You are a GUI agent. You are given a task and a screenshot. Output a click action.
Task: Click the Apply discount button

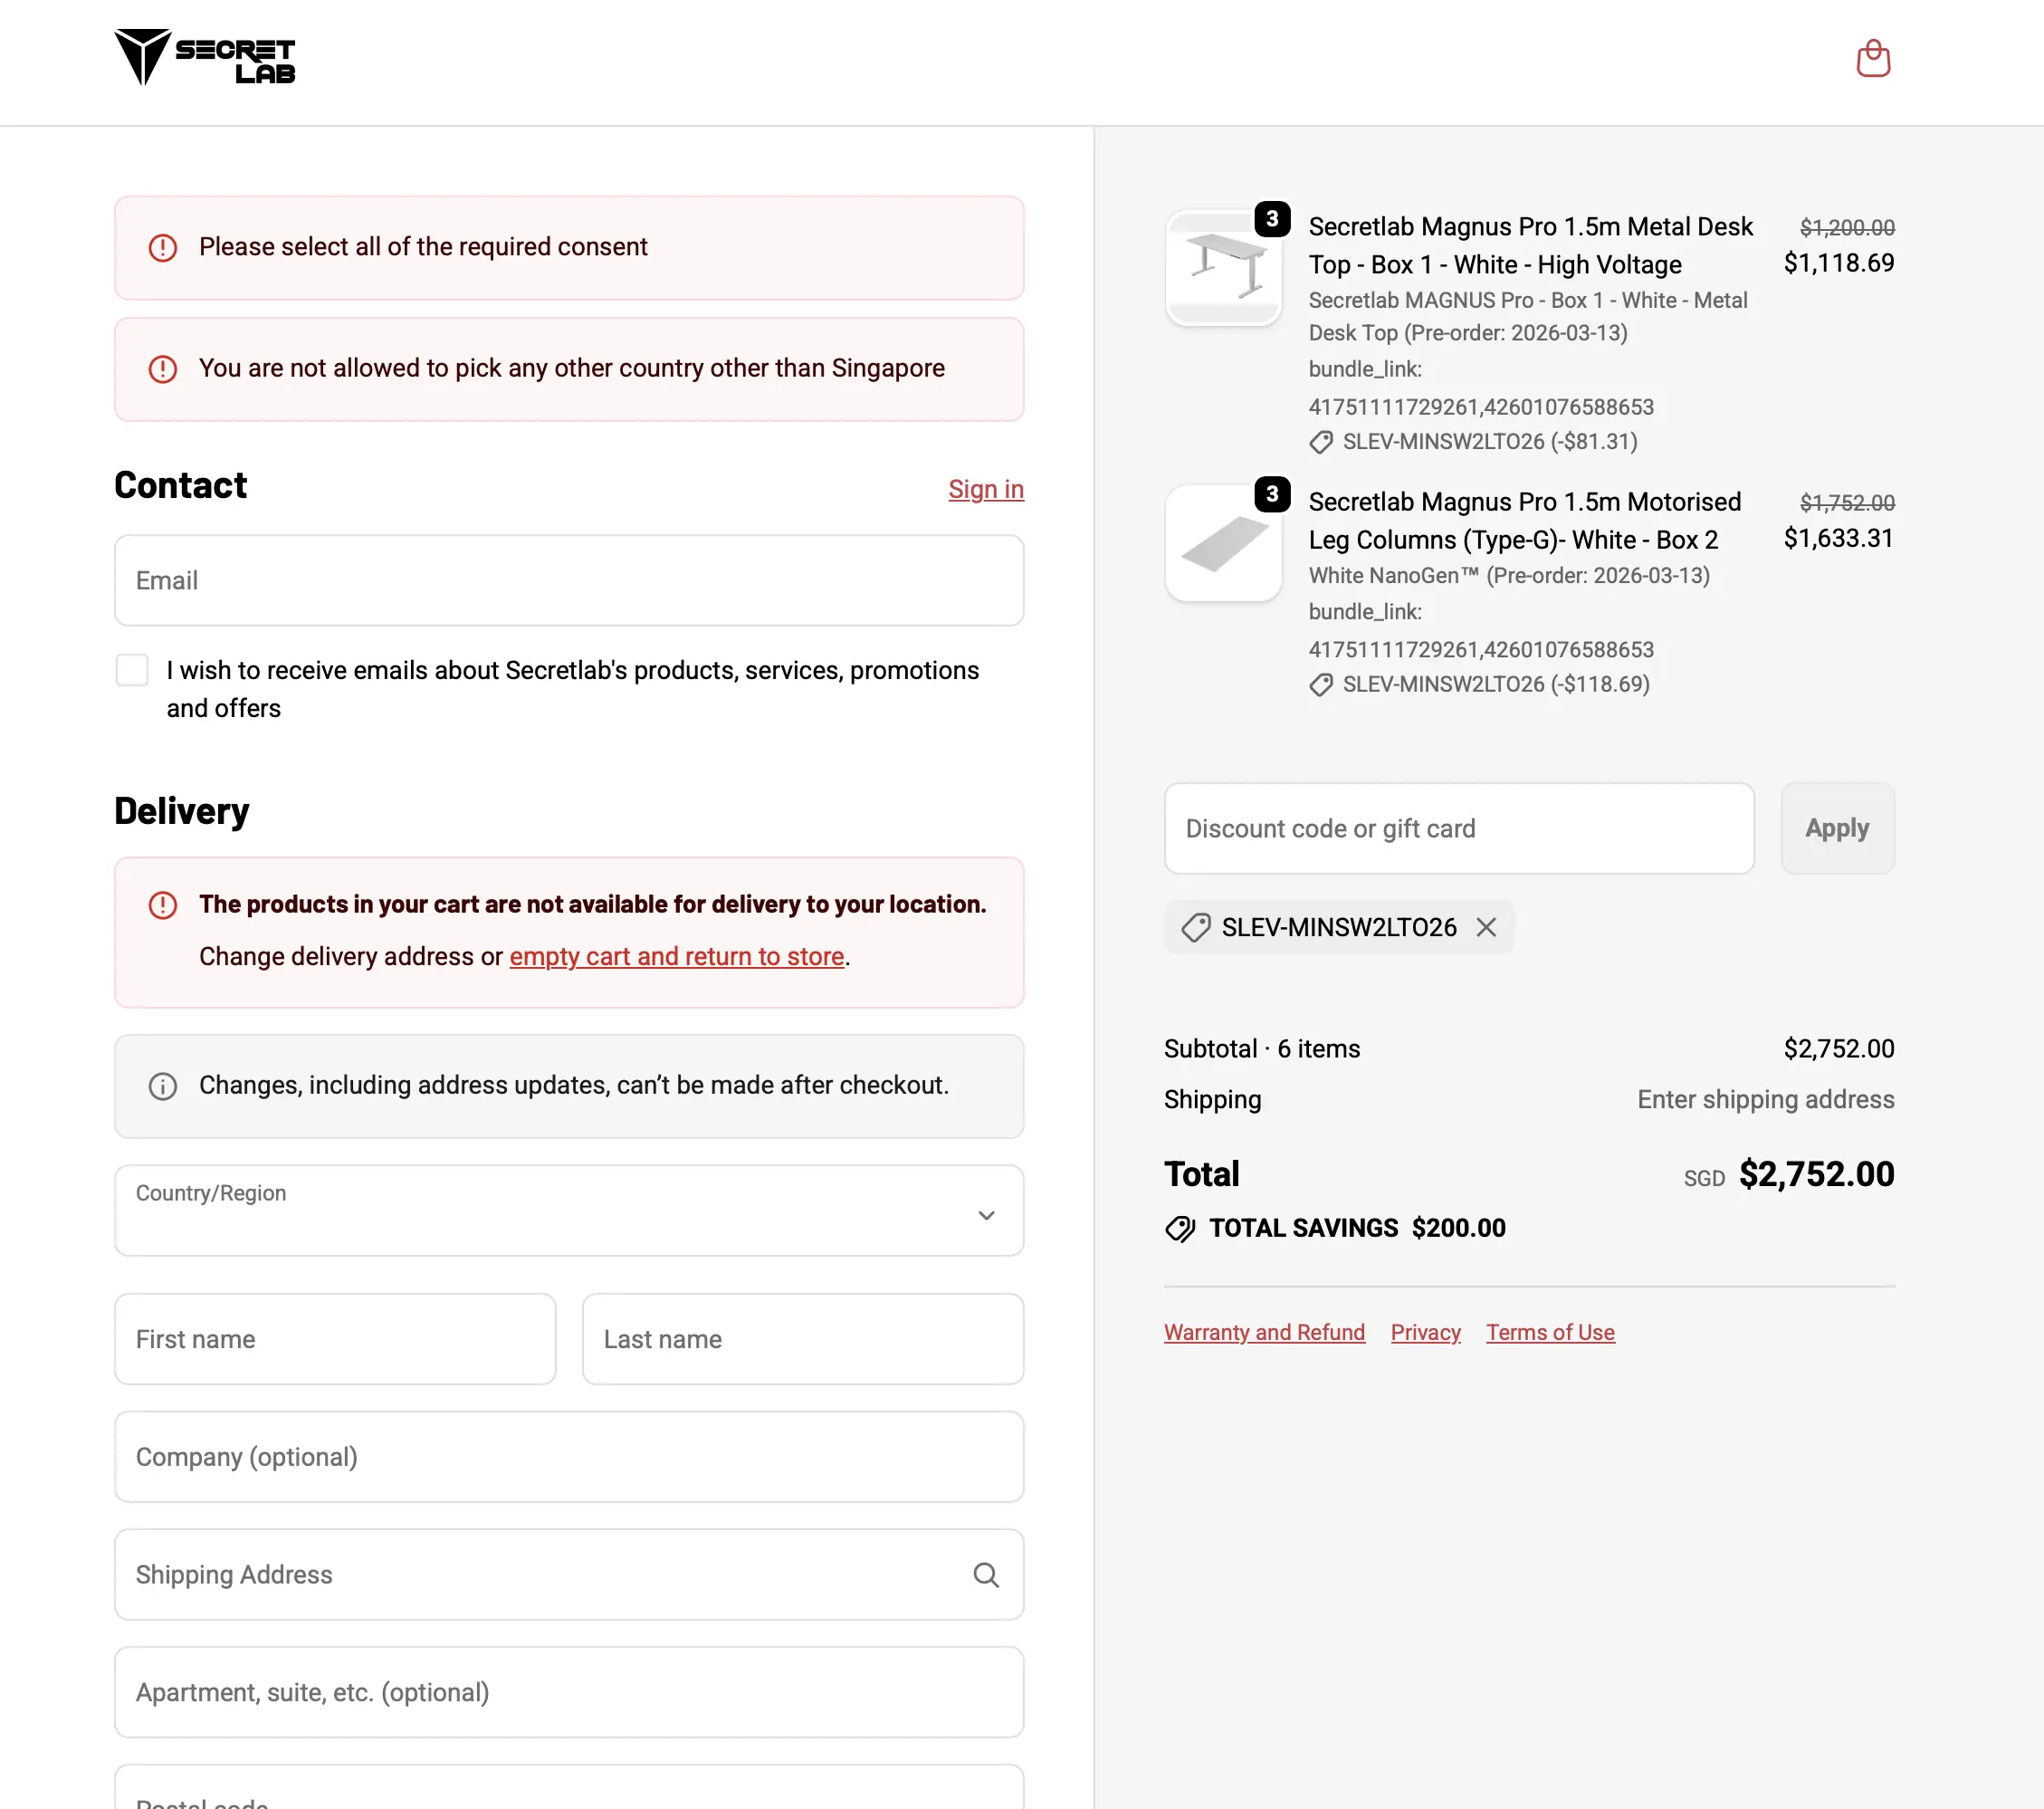pos(1836,828)
